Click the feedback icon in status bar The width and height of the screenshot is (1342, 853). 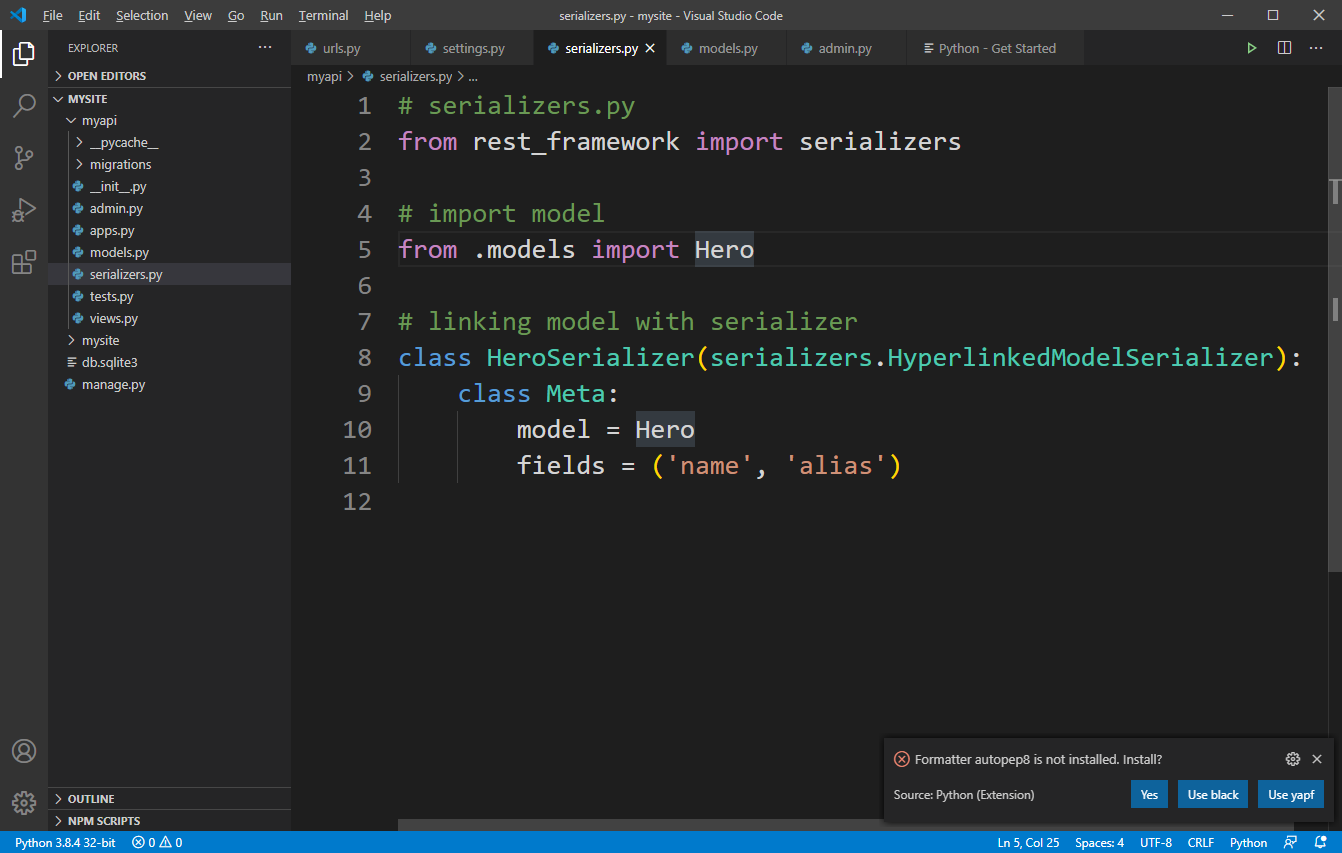(x=1291, y=843)
